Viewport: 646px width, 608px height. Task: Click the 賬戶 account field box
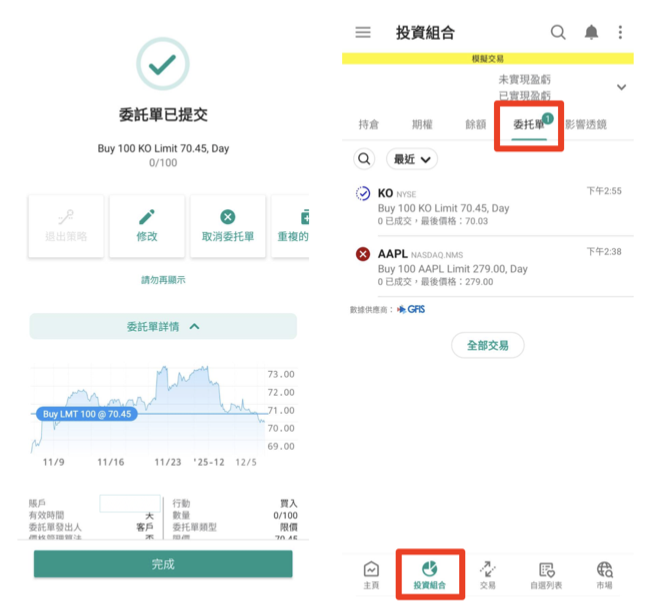point(130,503)
